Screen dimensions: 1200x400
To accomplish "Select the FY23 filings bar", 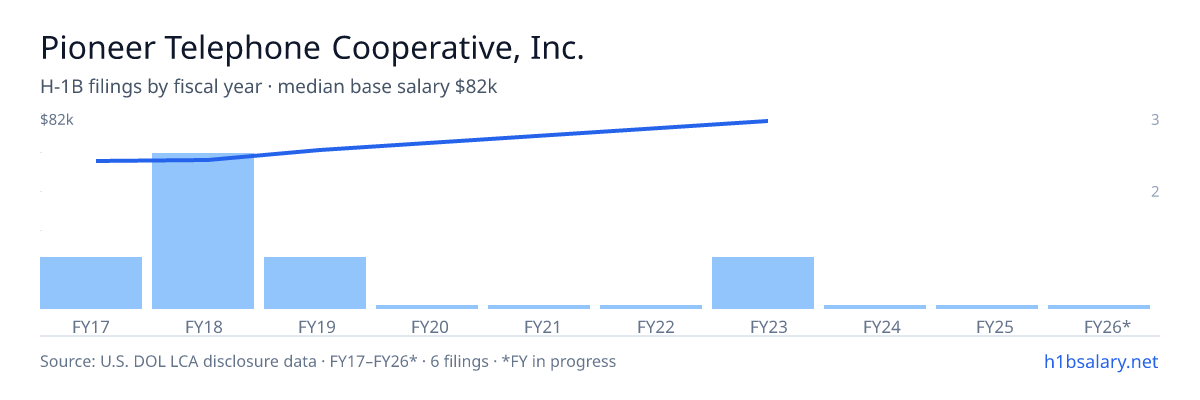I will click(x=763, y=283).
